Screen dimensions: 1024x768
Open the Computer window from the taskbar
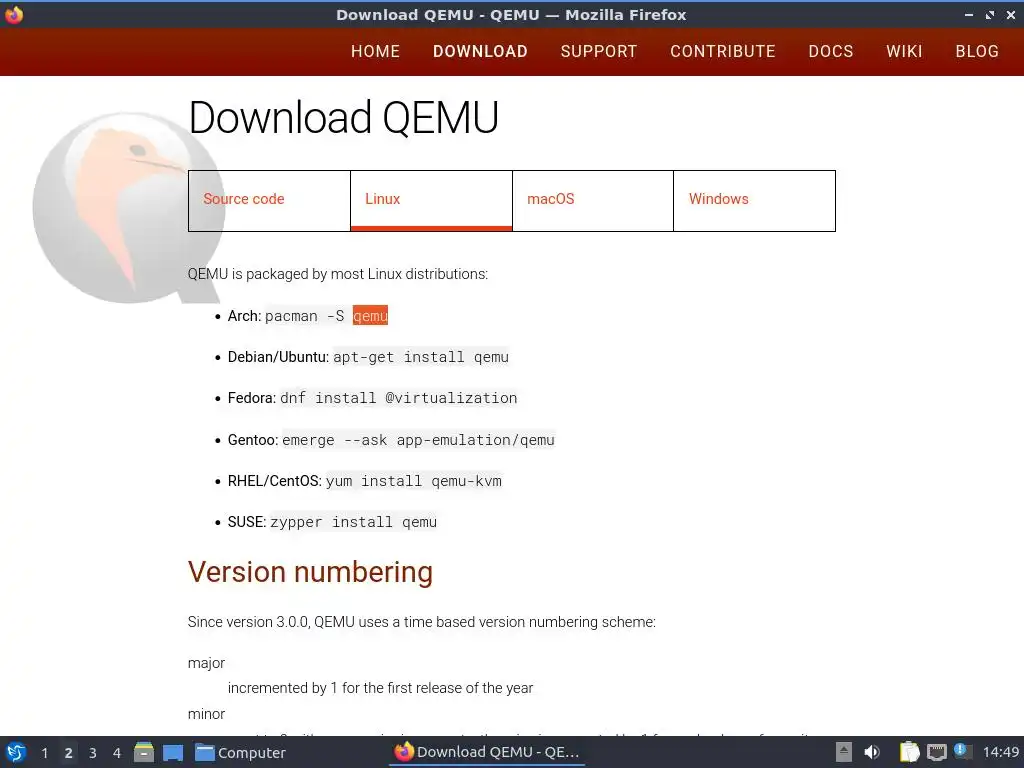[x=240, y=753]
